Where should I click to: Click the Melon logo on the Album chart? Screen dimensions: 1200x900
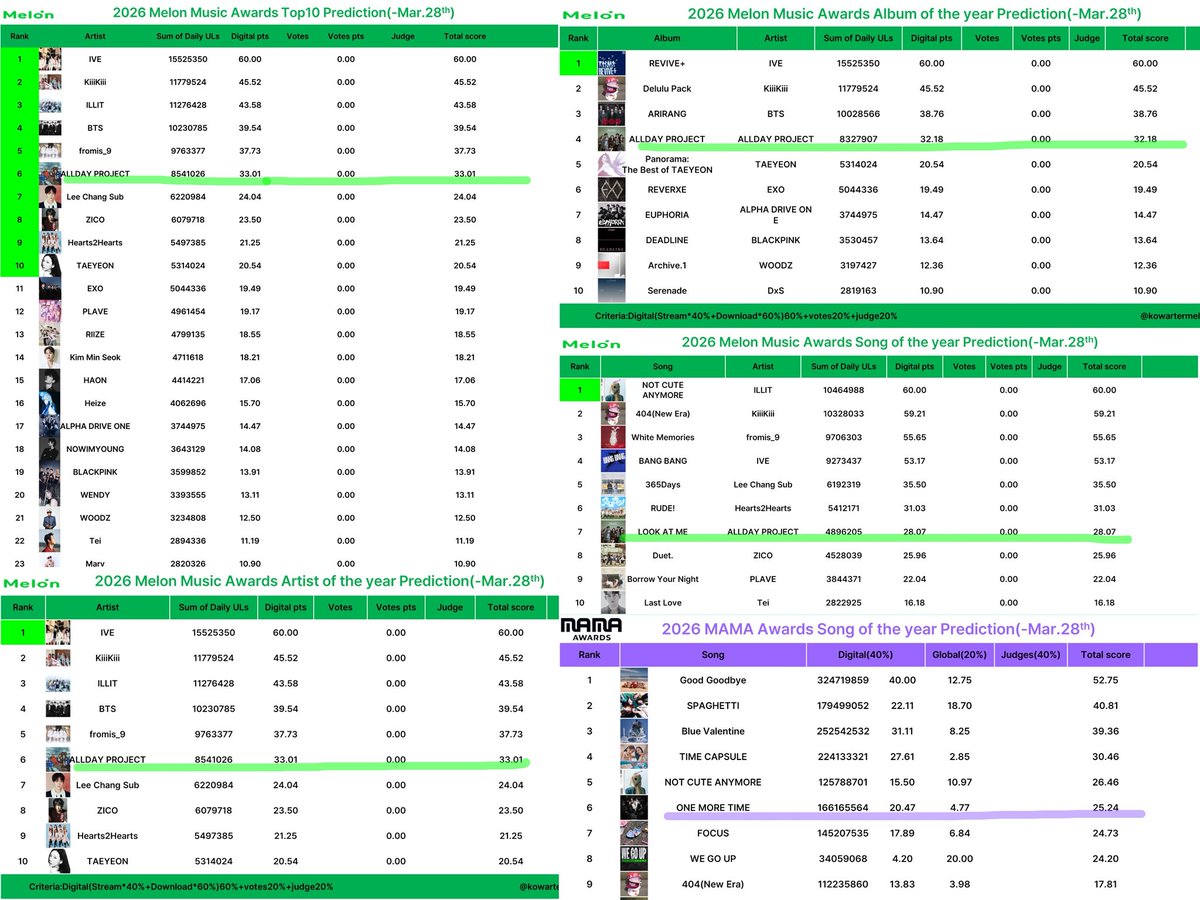click(x=592, y=17)
